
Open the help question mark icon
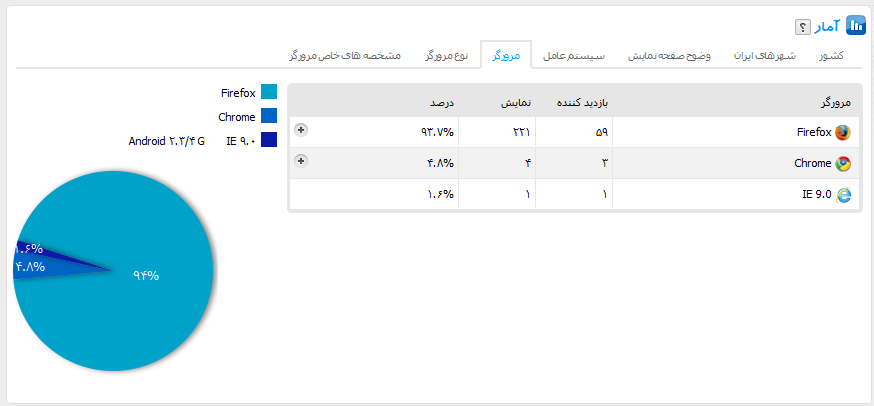pos(802,26)
